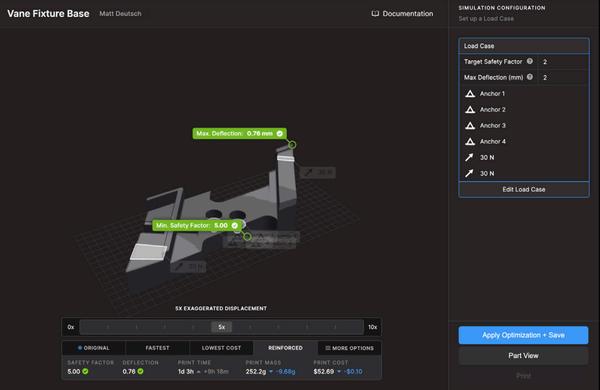
Task: Select the Anchor 2 row label
Action: (x=492, y=110)
